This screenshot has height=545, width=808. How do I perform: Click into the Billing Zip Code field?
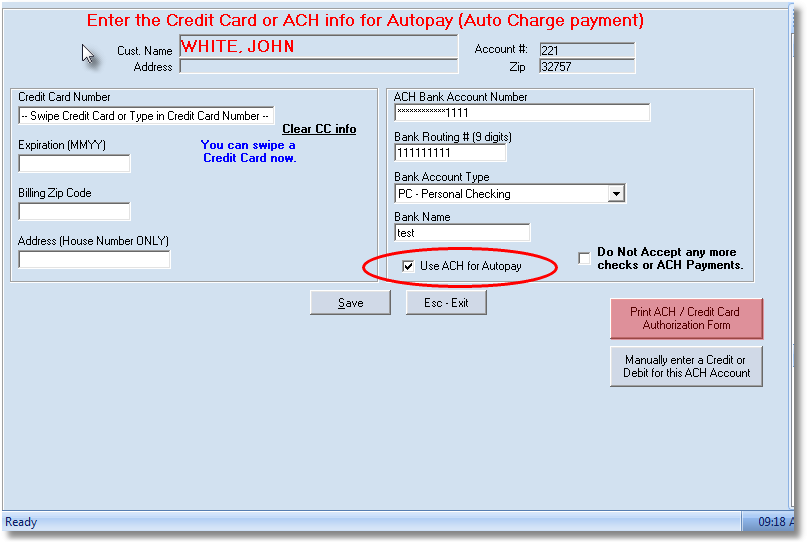point(74,212)
